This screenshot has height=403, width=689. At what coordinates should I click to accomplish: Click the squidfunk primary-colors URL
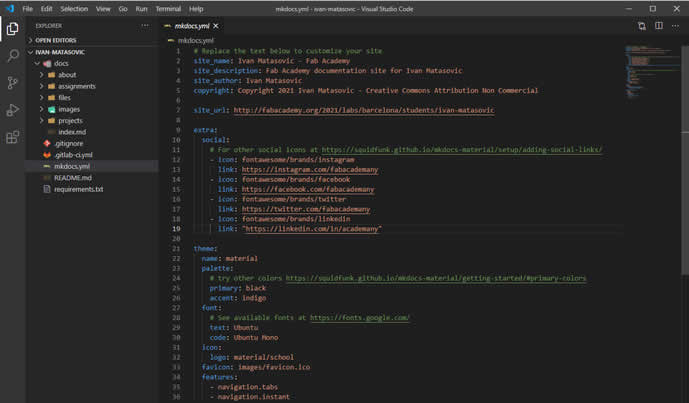pos(435,278)
